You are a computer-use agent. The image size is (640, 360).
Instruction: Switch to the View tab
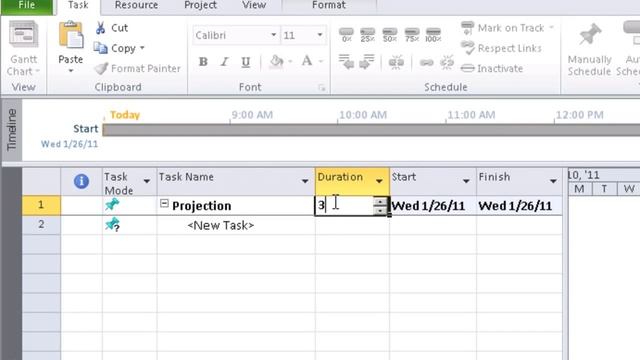254,6
